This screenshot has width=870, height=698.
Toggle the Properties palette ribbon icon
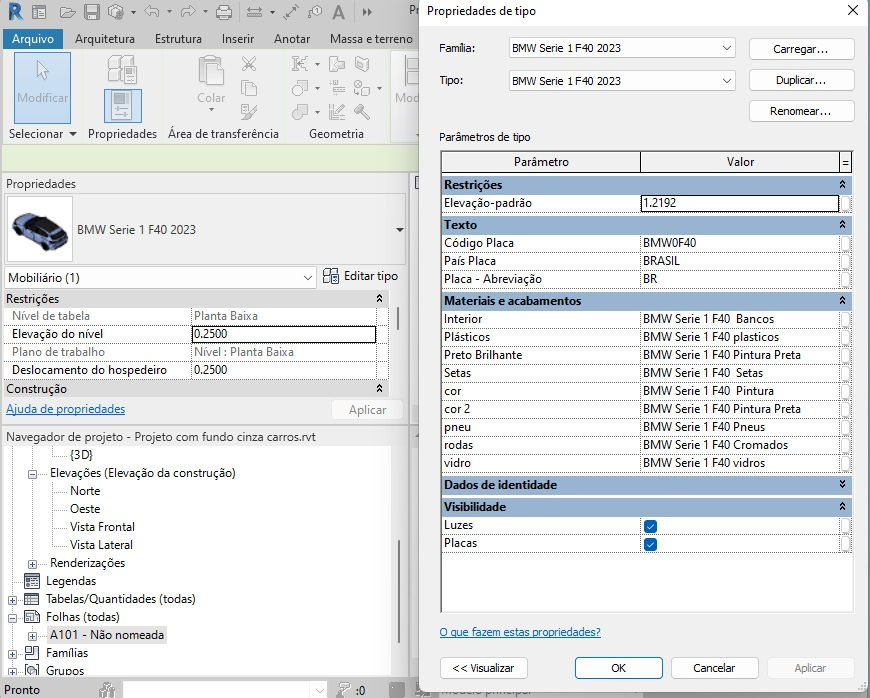pyautogui.click(x=123, y=105)
